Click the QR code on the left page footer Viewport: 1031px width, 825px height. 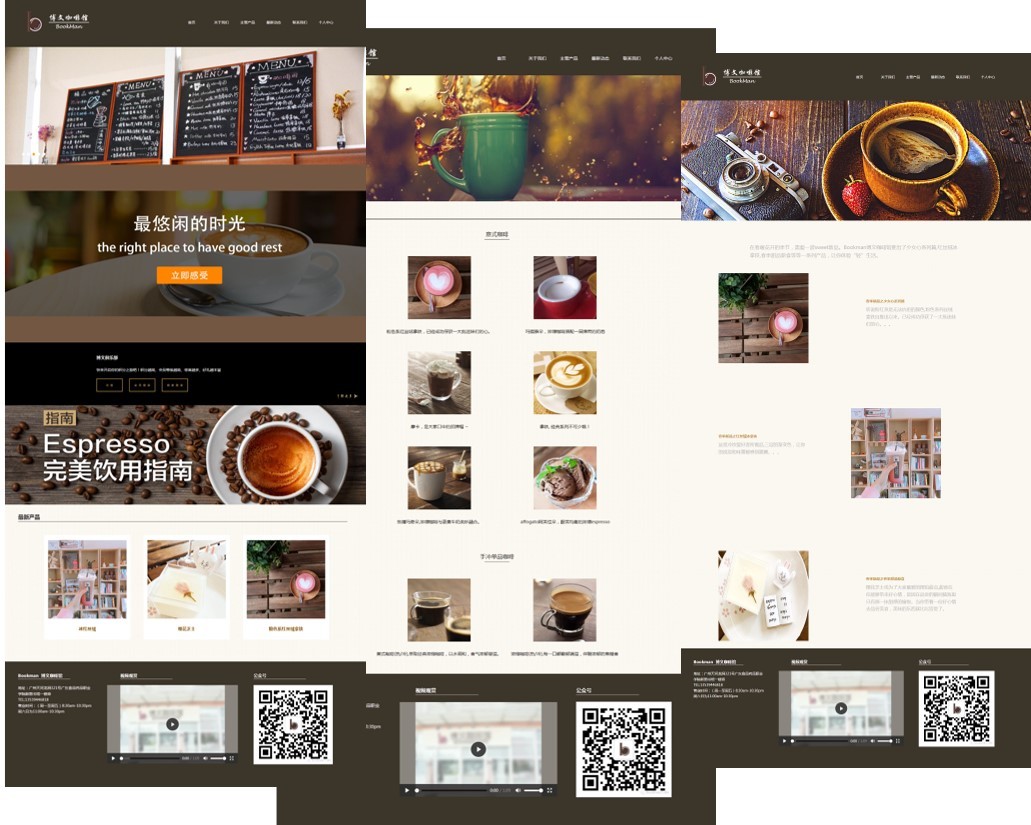pos(293,724)
